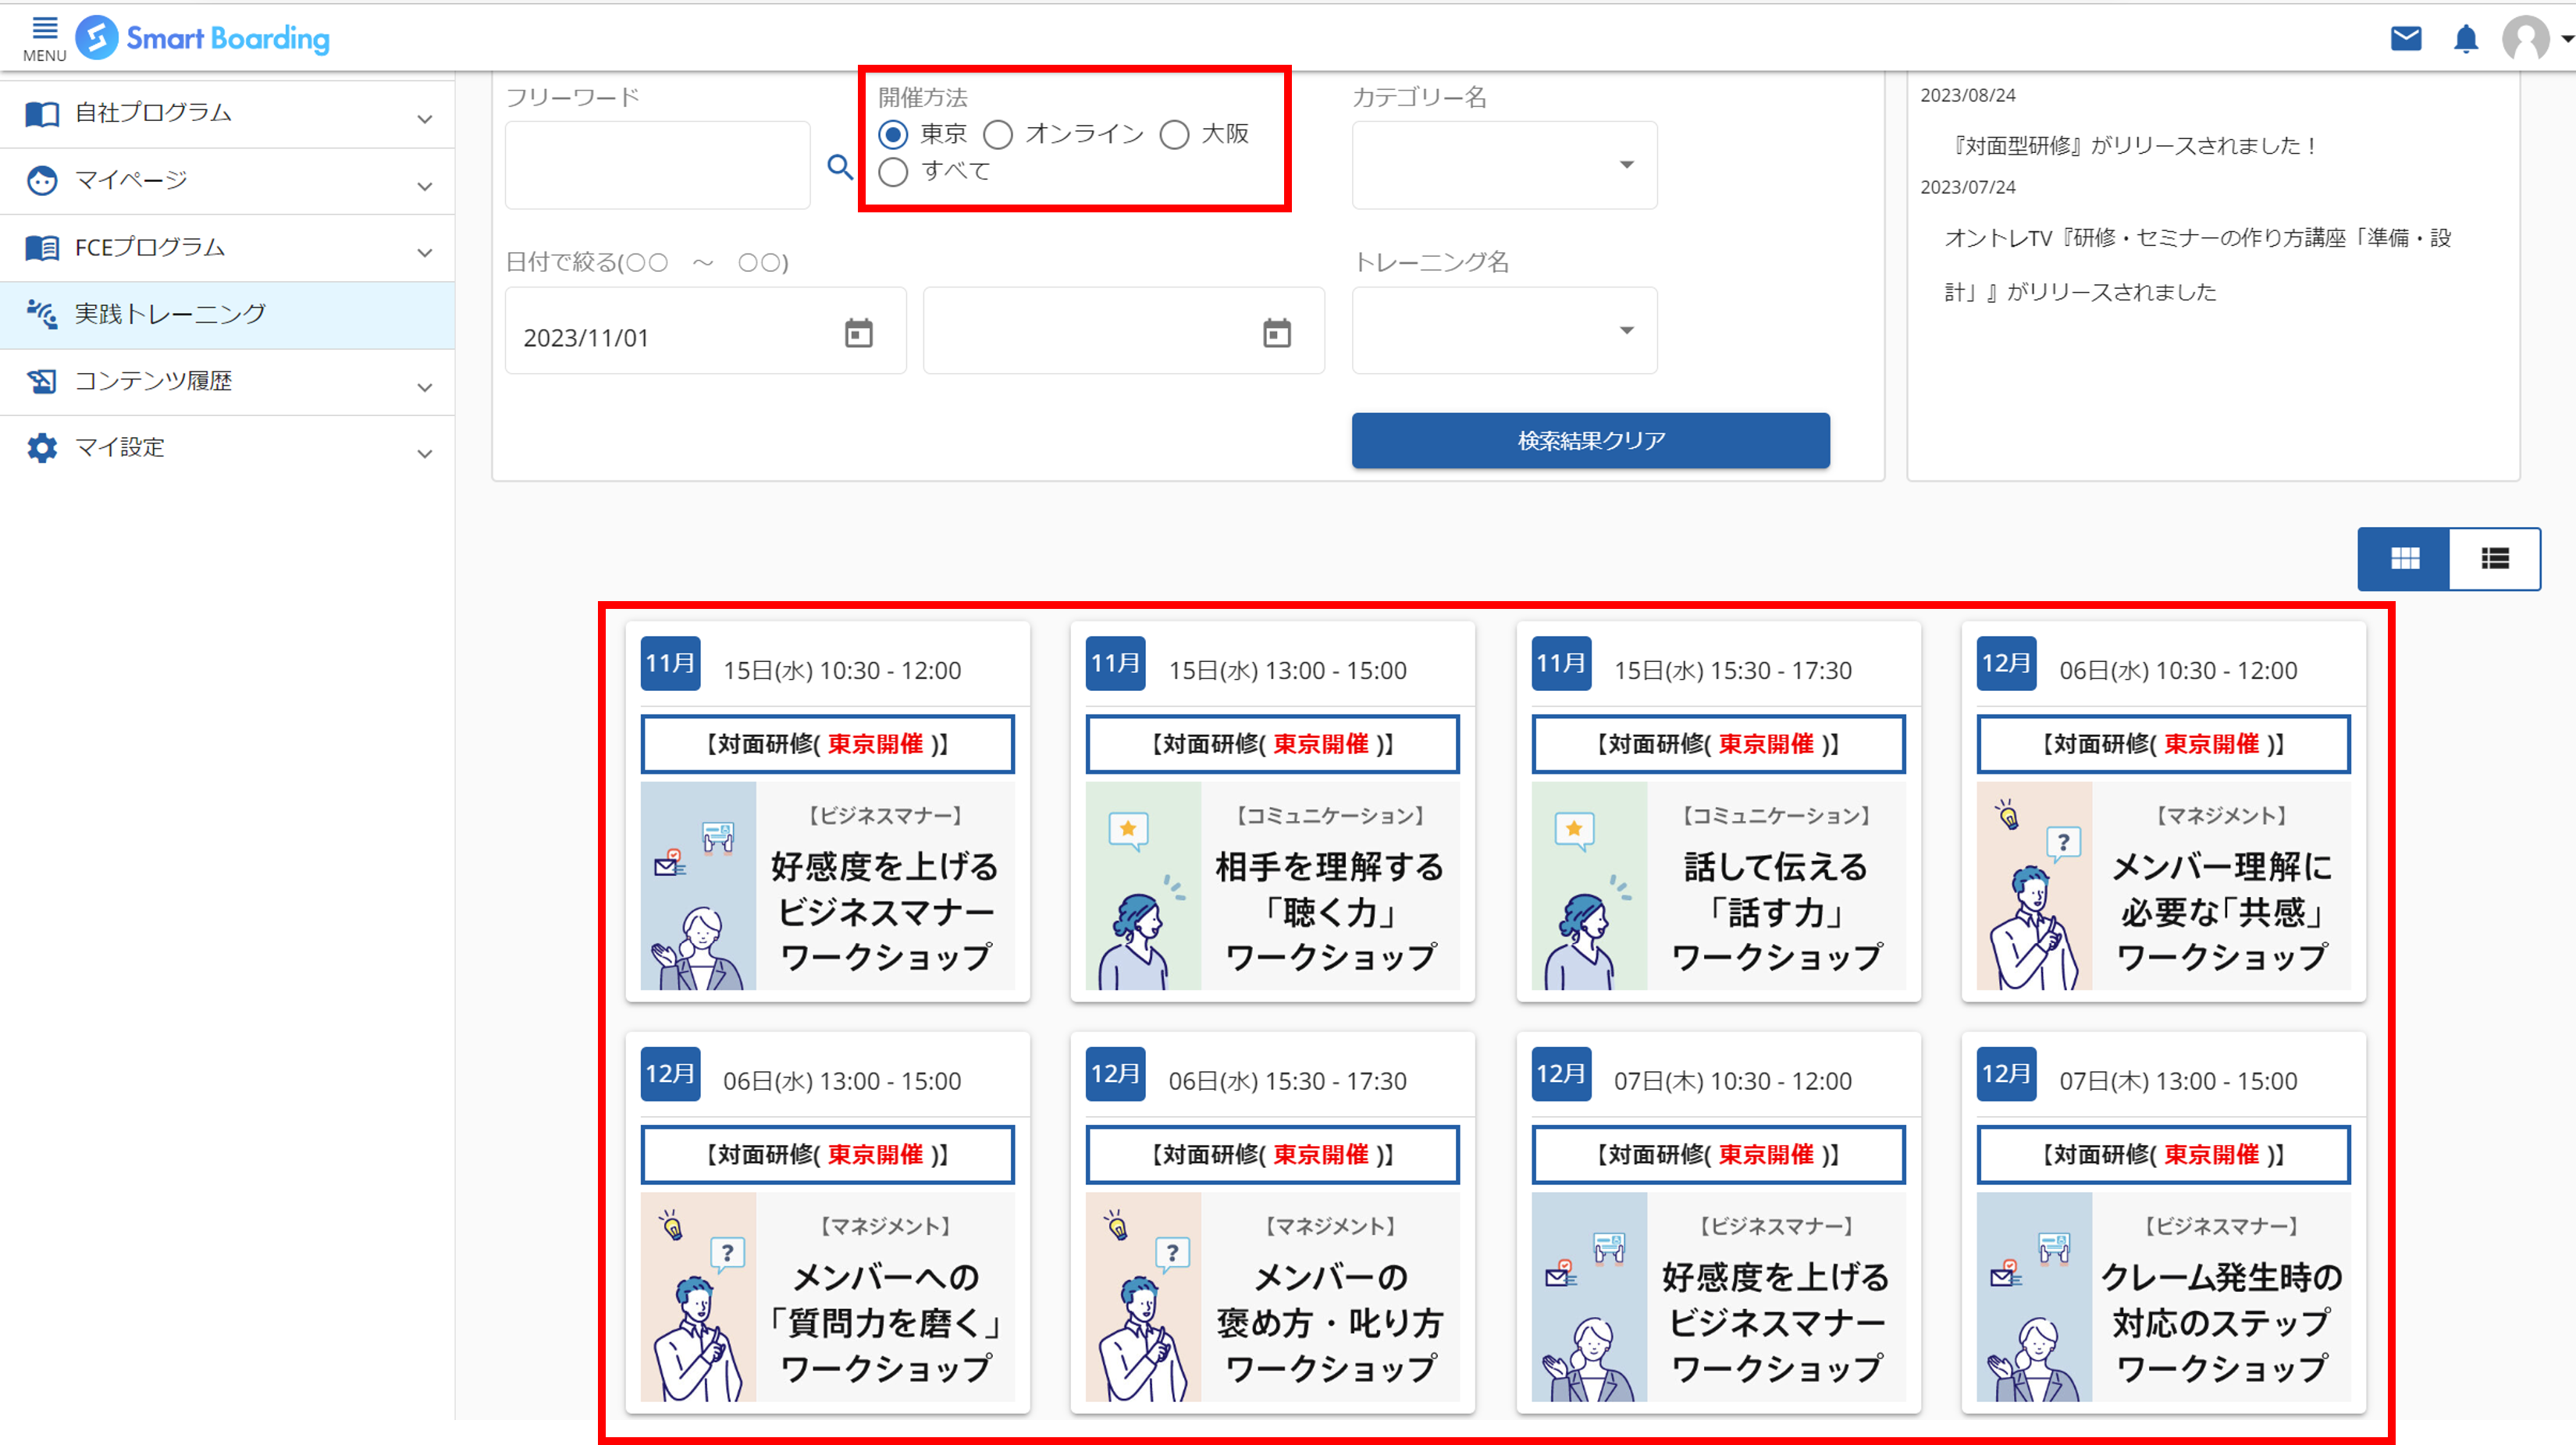2576x1445 pixels.
Task: Select the 大阪 radio option
Action: [1174, 134]
